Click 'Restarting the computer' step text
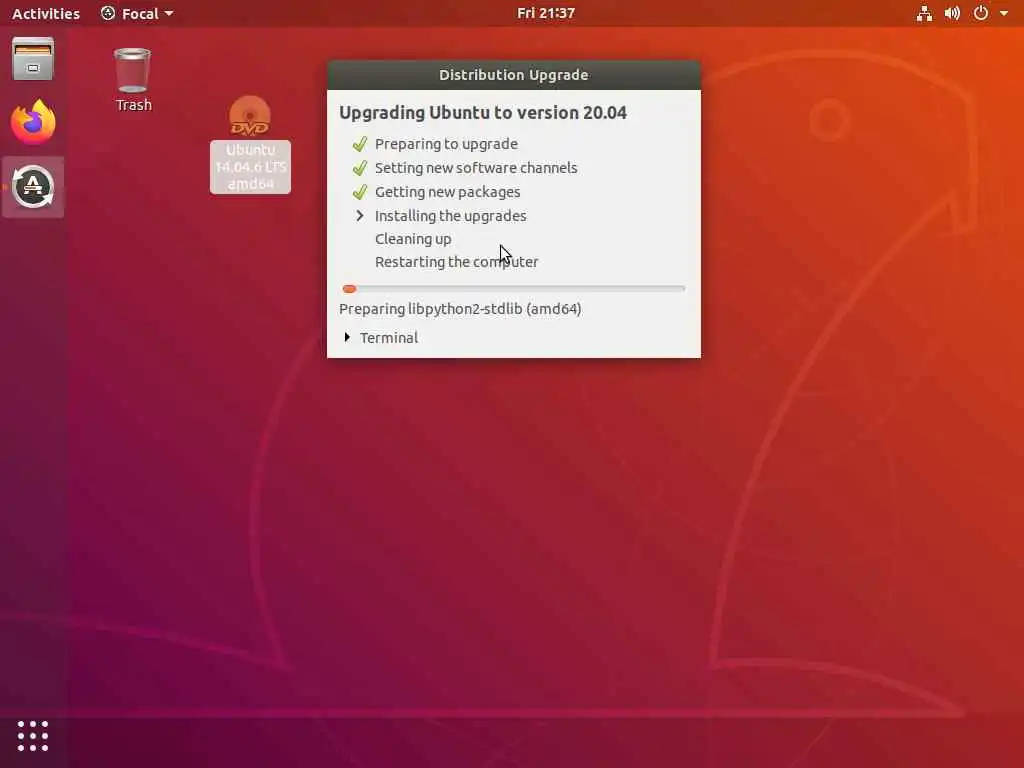 coord(456,262)
